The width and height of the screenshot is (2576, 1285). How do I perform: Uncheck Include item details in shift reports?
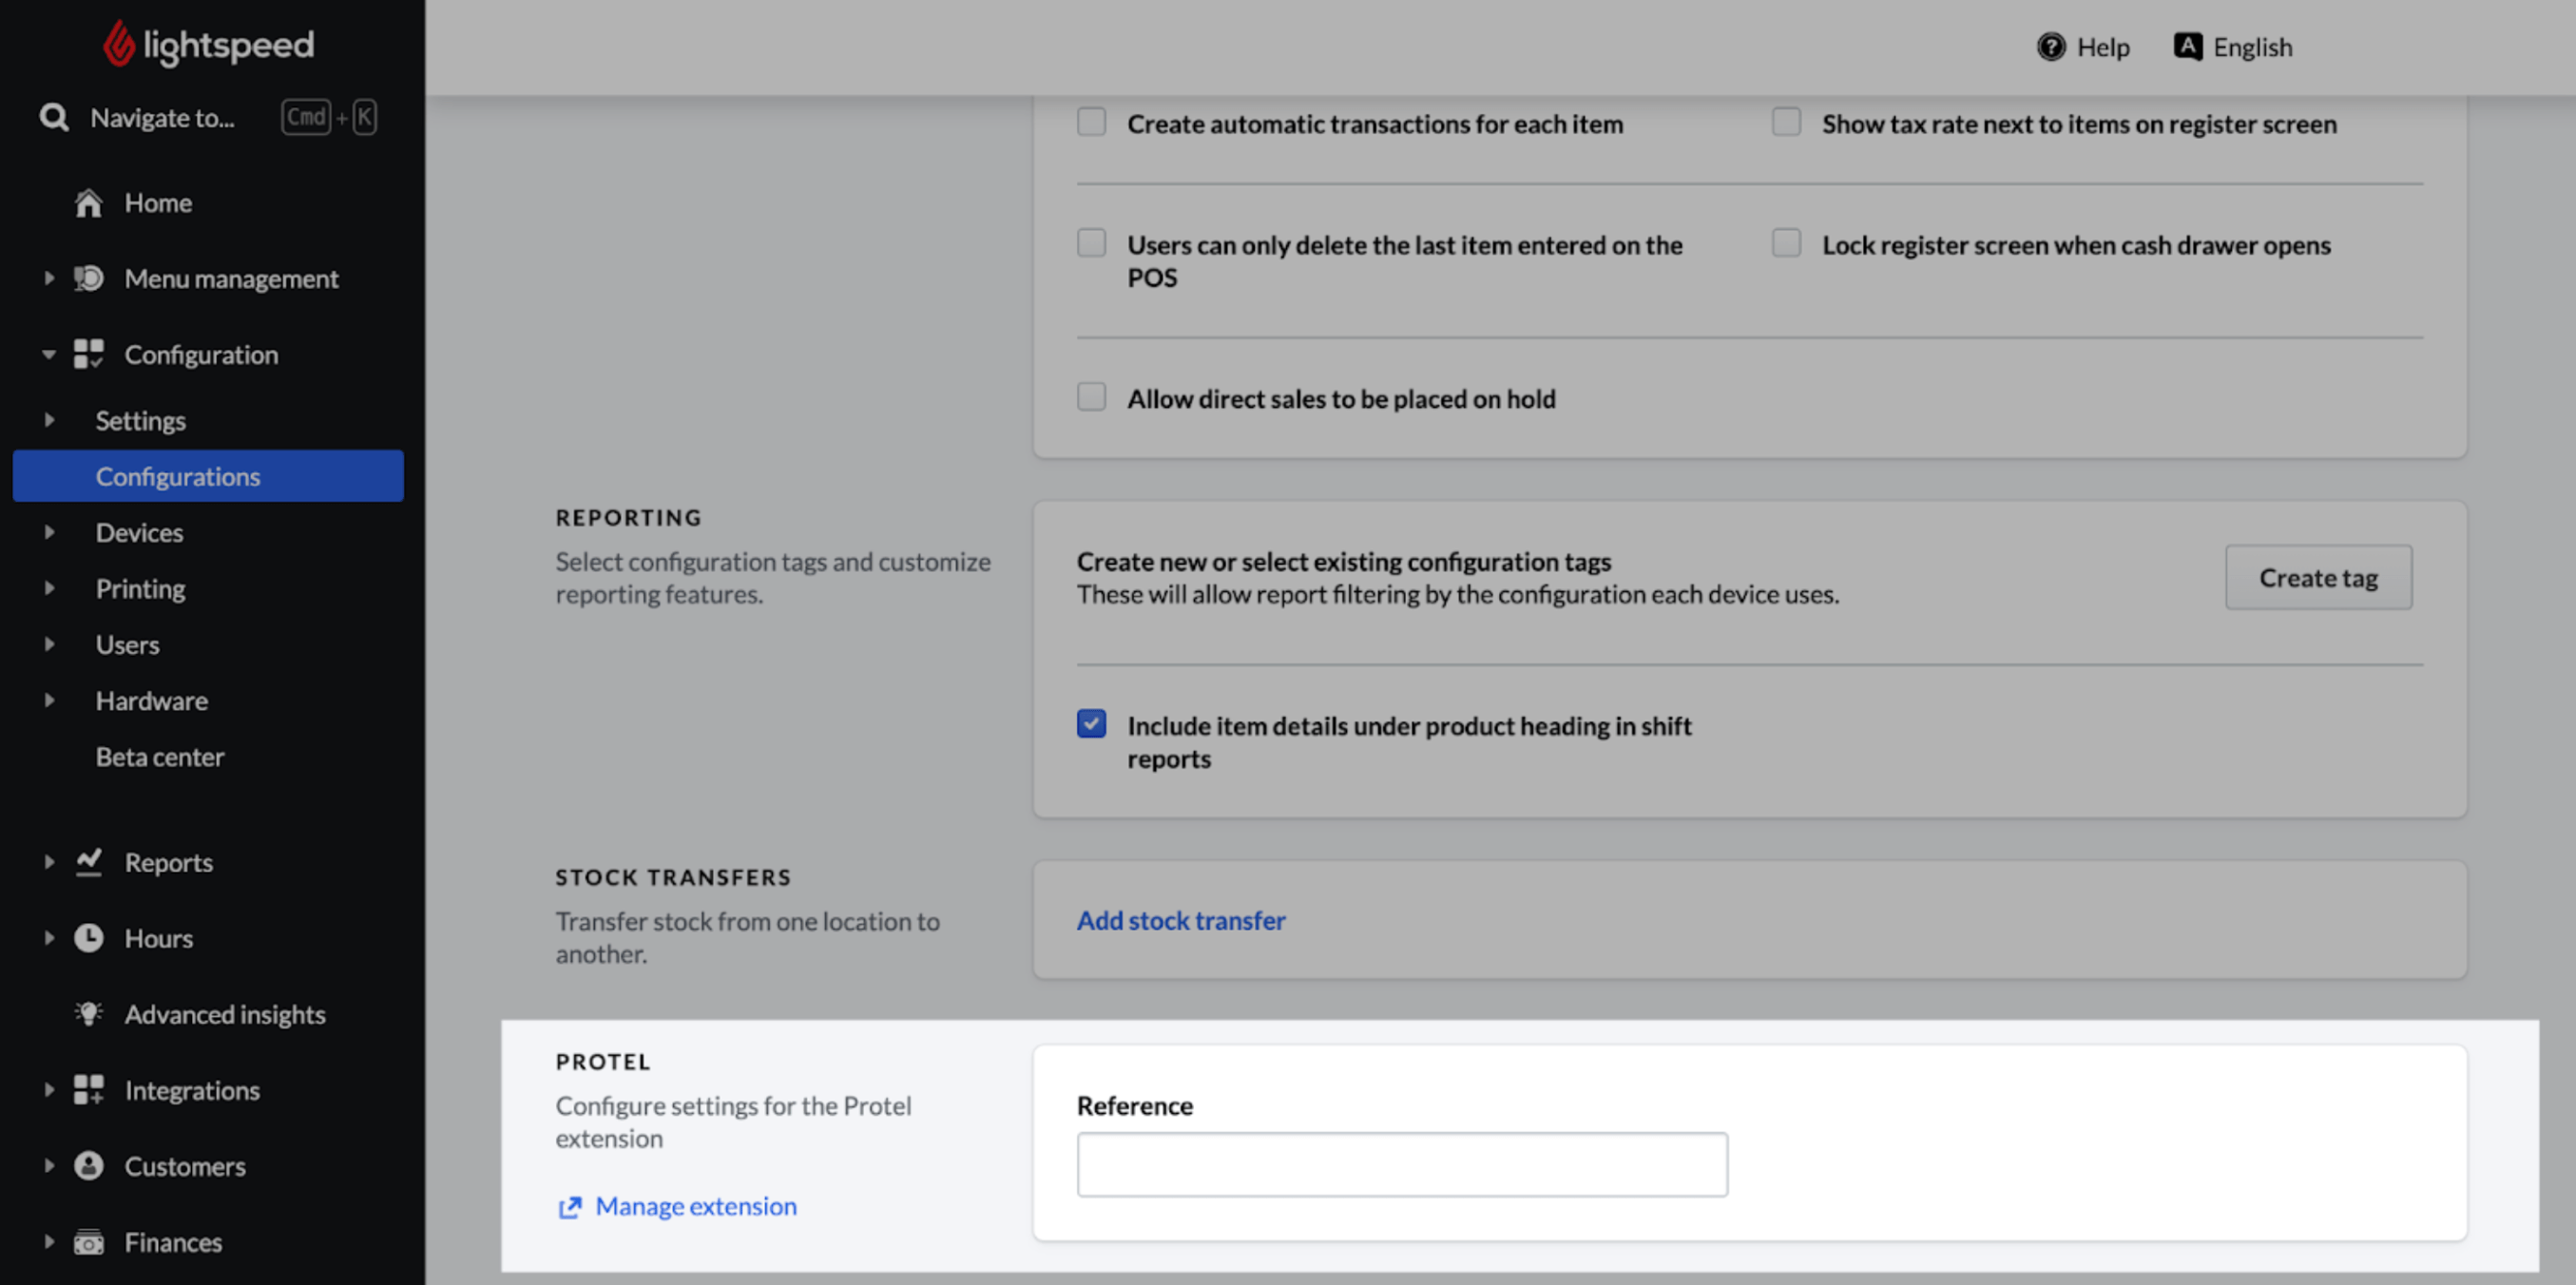point(1091,724)
